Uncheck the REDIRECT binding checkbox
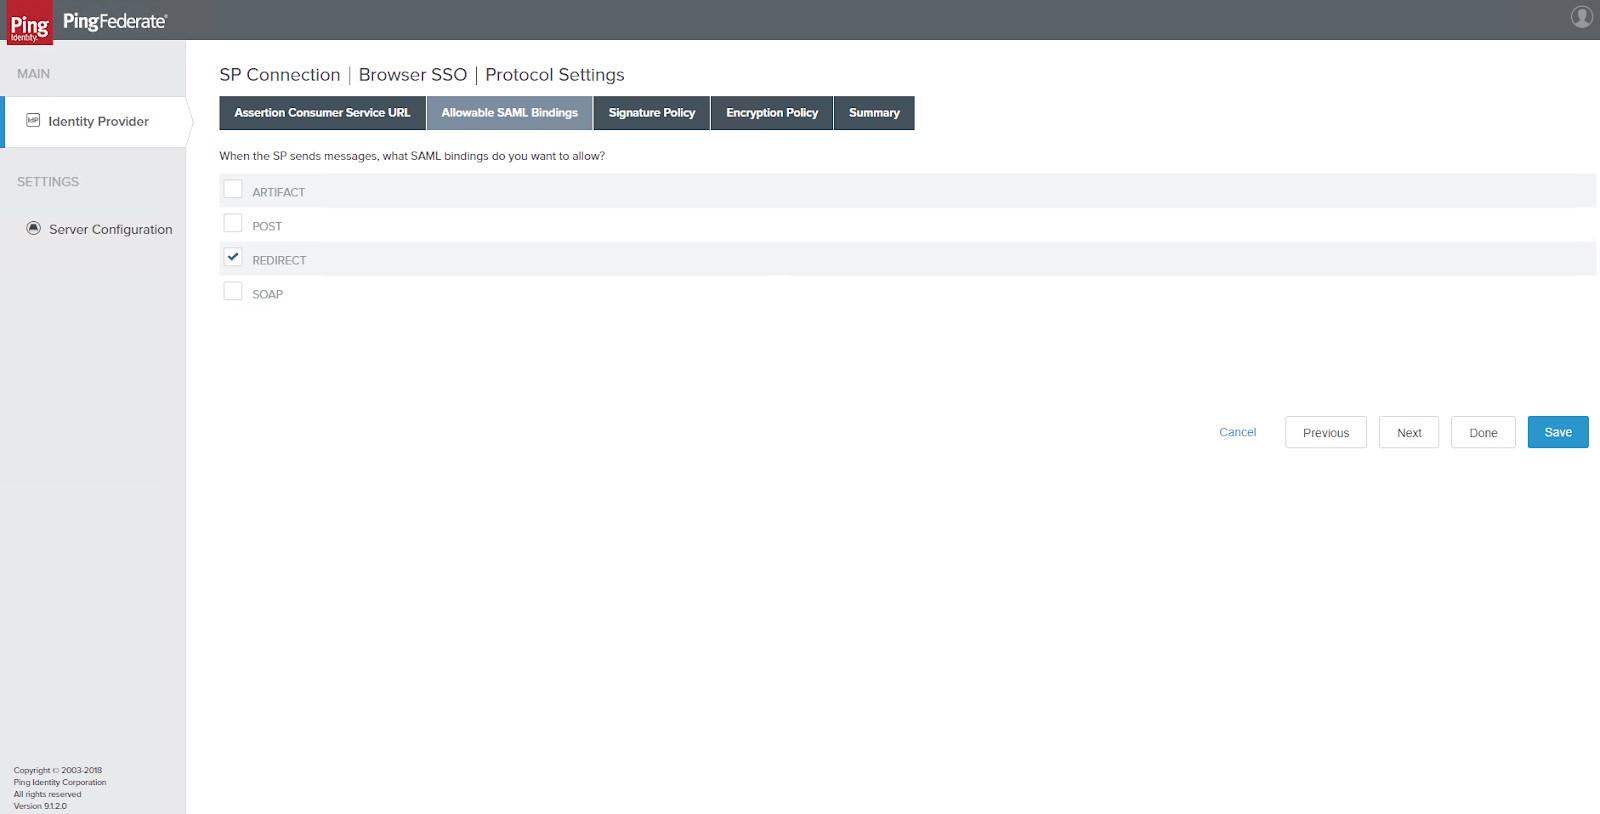Screen dimensions: 1600x814 coord(233,257)
